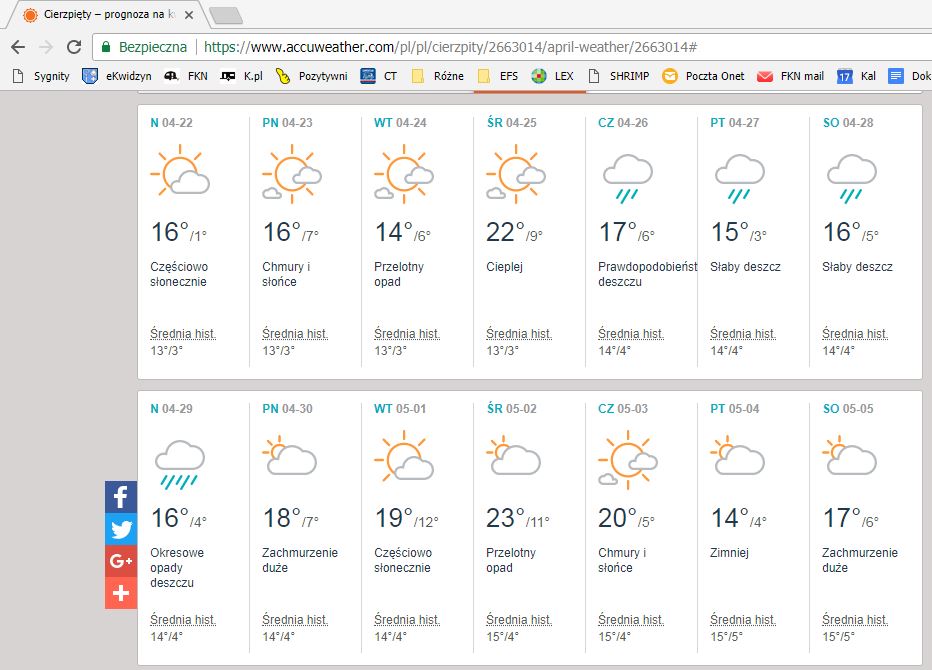
Task: Click the address bar URL field
Action: point(450,47)
